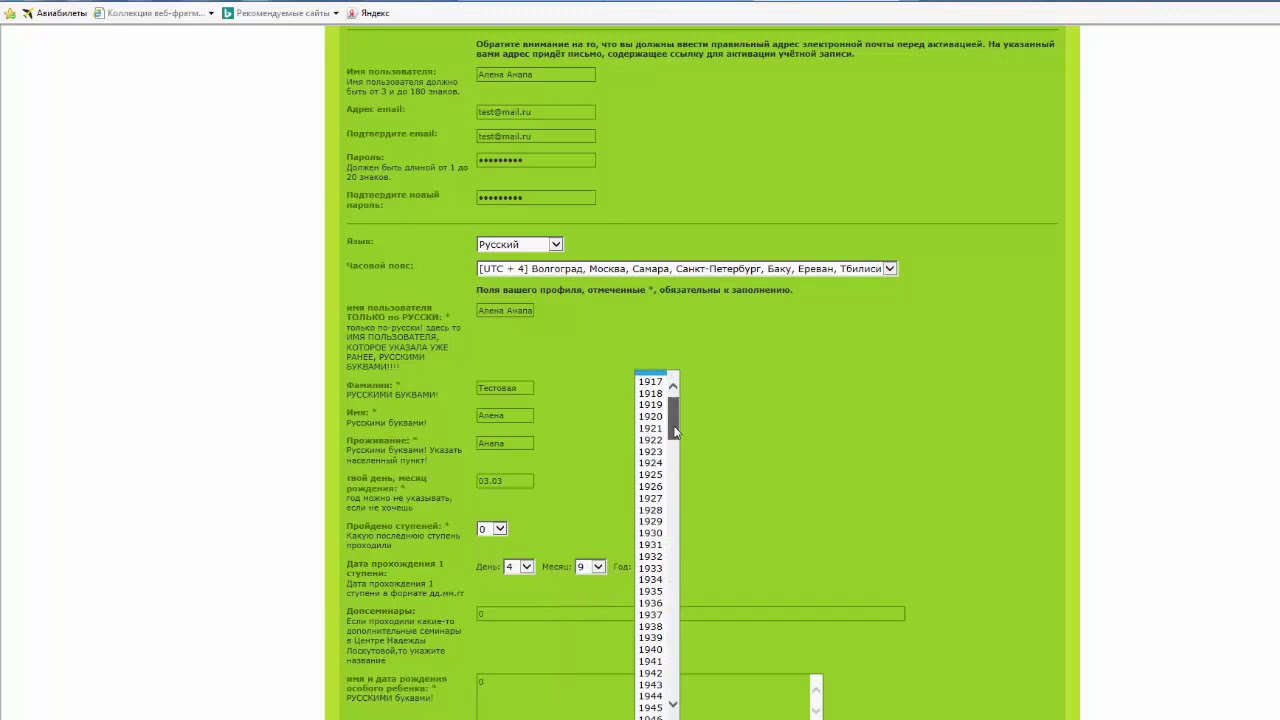
Task: Select year 1941 in the list
Action: click(x=650, y=661)
